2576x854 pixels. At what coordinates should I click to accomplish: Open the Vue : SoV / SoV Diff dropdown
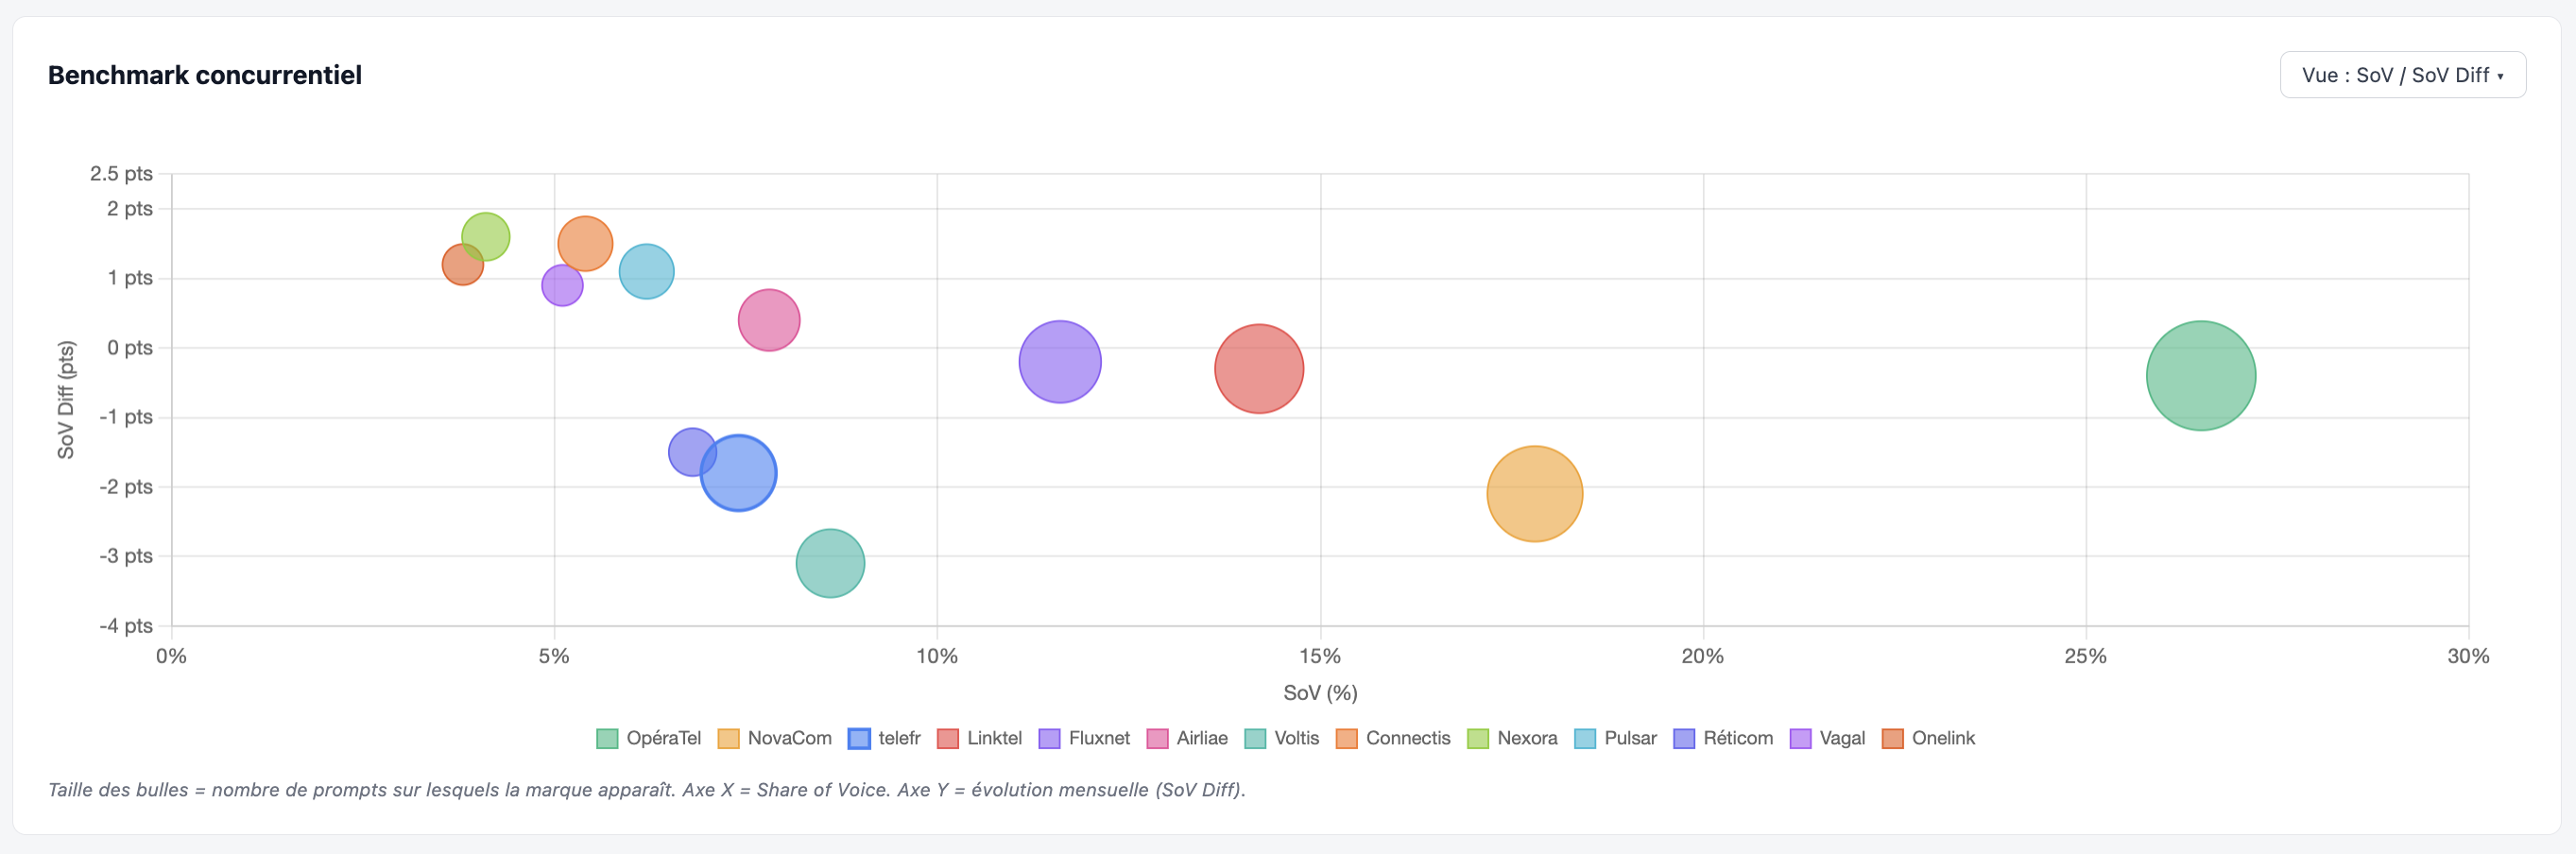2403,74
